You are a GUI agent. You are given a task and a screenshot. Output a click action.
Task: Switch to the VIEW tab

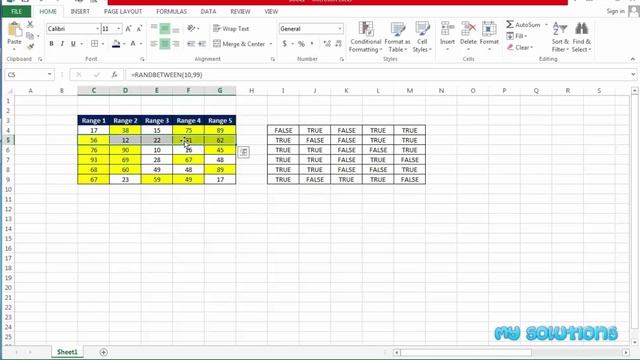coord(271,11)
